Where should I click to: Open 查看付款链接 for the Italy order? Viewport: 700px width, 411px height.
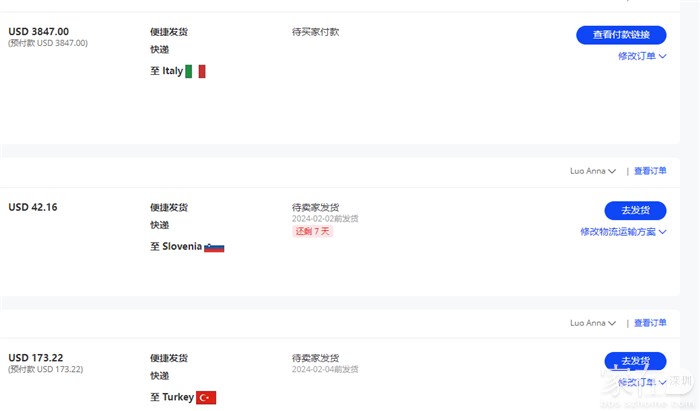coord(621,35)
